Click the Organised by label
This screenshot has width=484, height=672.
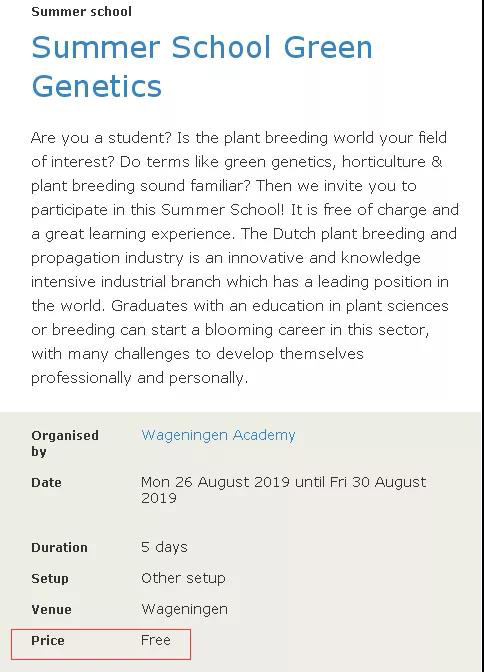click(65, 443)
